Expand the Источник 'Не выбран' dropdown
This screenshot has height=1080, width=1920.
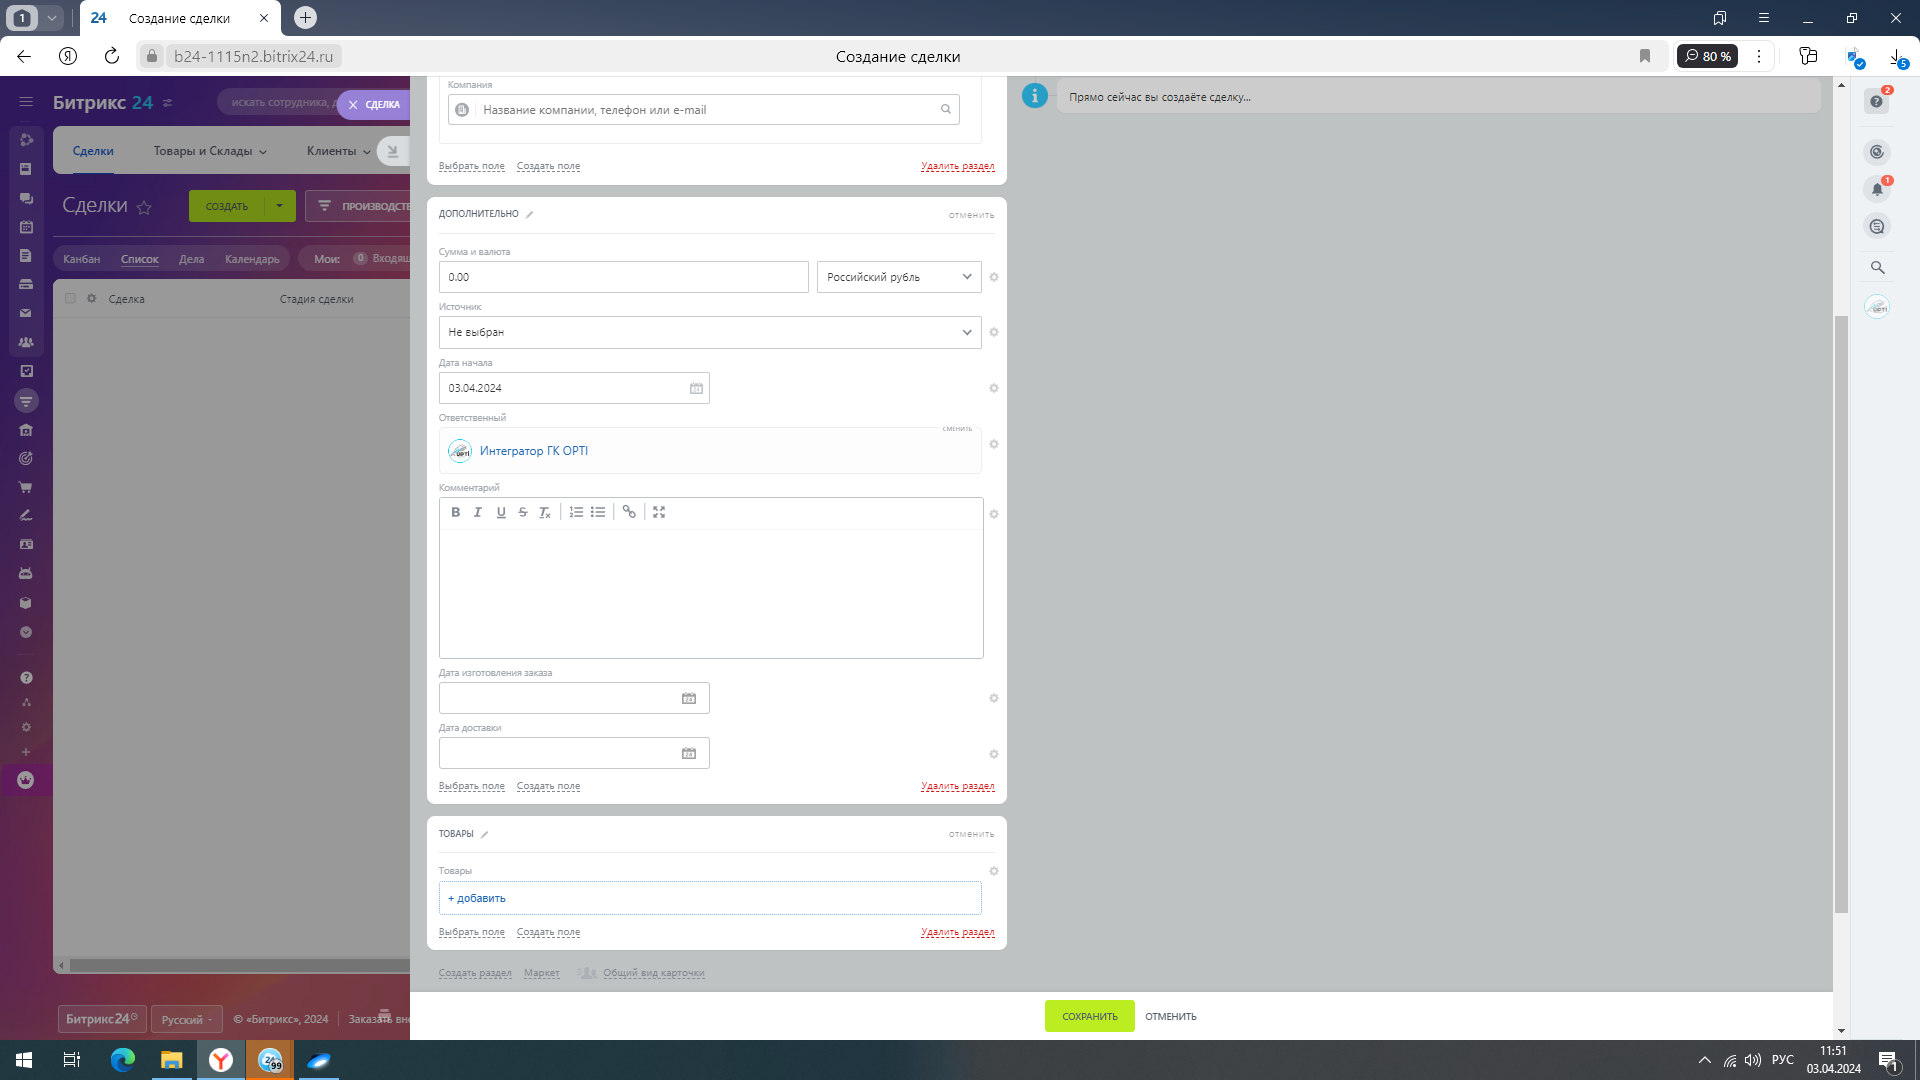pos(710,332)
